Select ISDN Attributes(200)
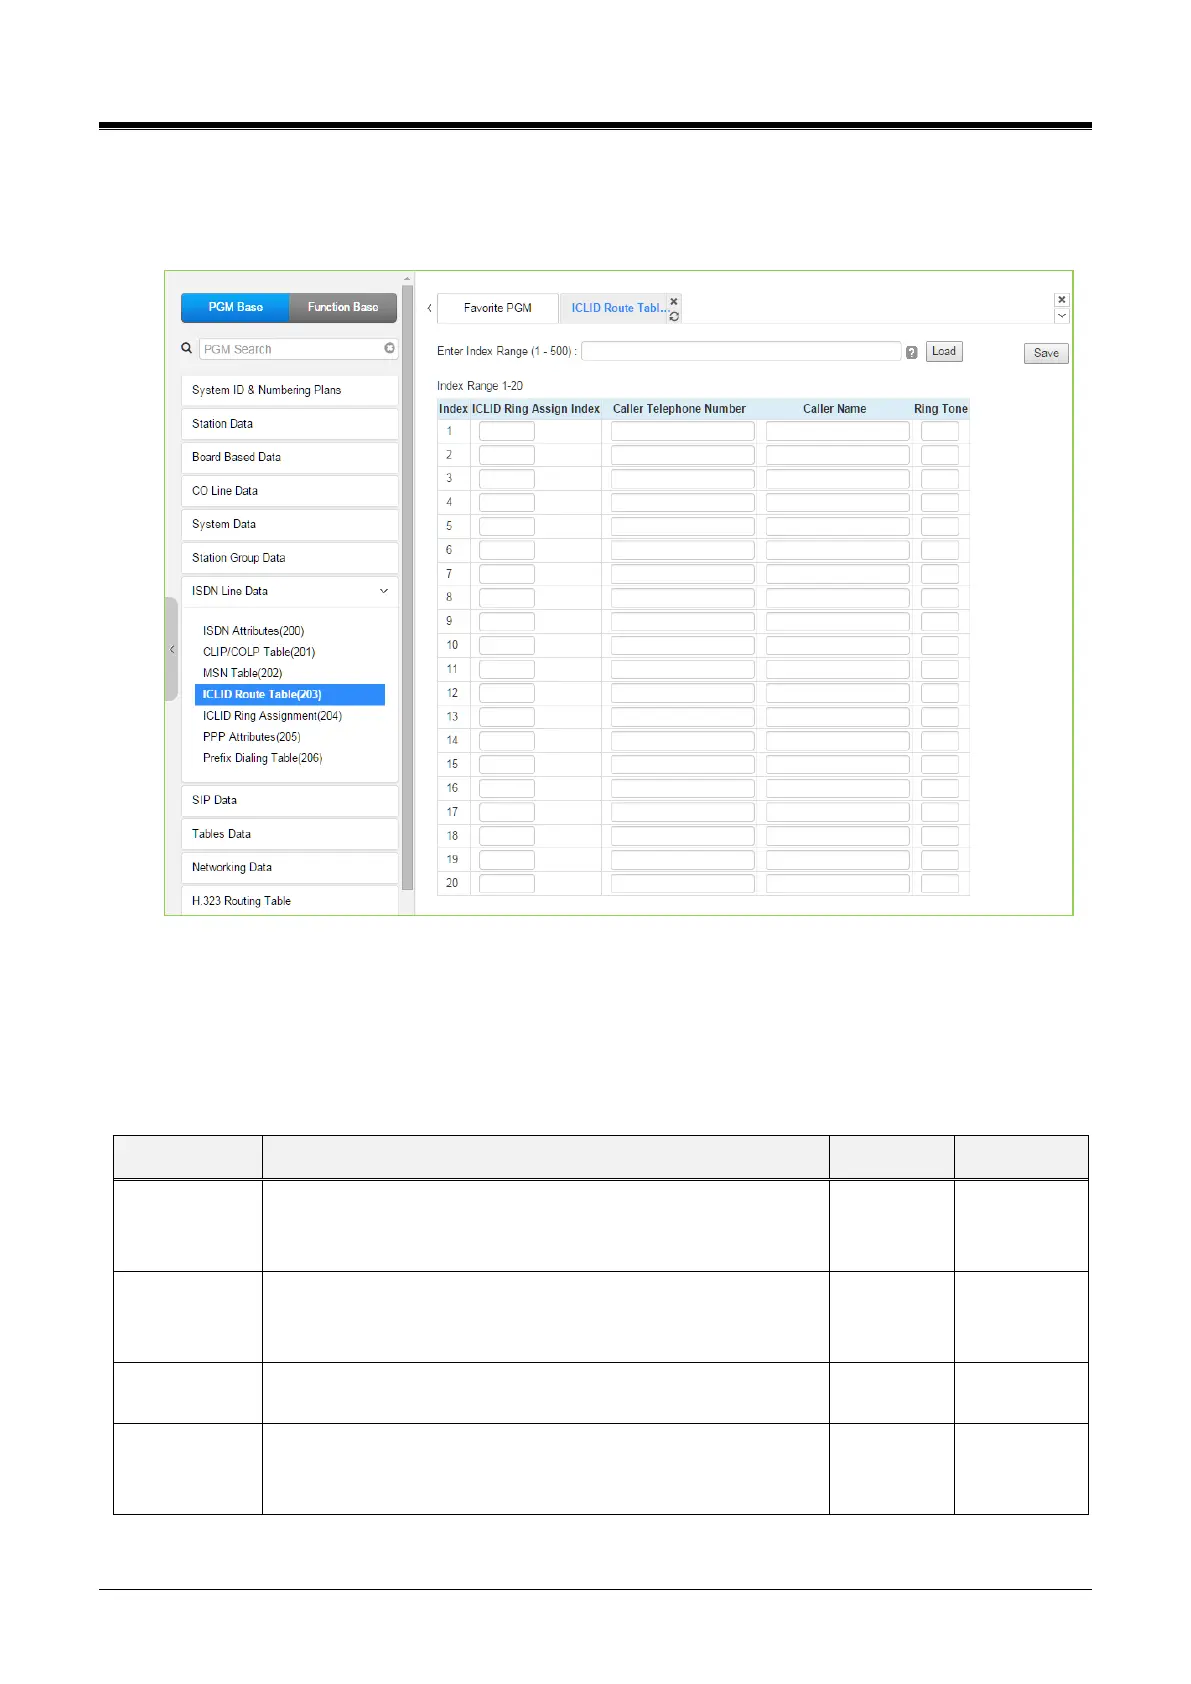Viewport: 1191px width, 1684px height. tap(253, 631)
